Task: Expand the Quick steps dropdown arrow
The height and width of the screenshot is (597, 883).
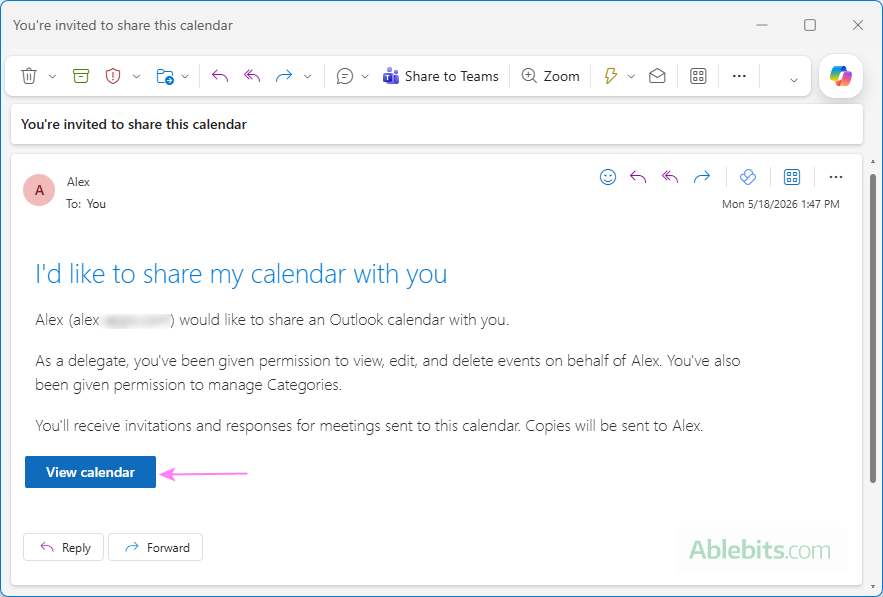Action: pos(631,77)
